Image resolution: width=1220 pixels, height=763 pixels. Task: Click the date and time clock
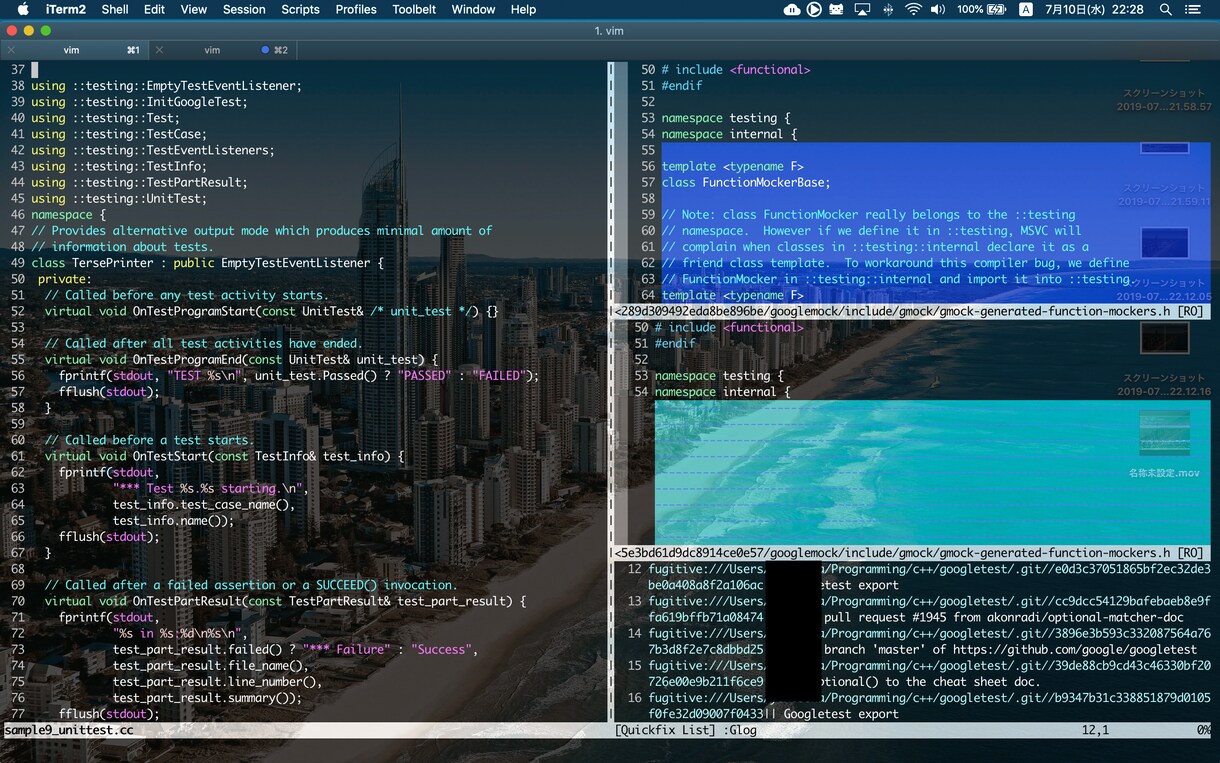coord(1094,9)
